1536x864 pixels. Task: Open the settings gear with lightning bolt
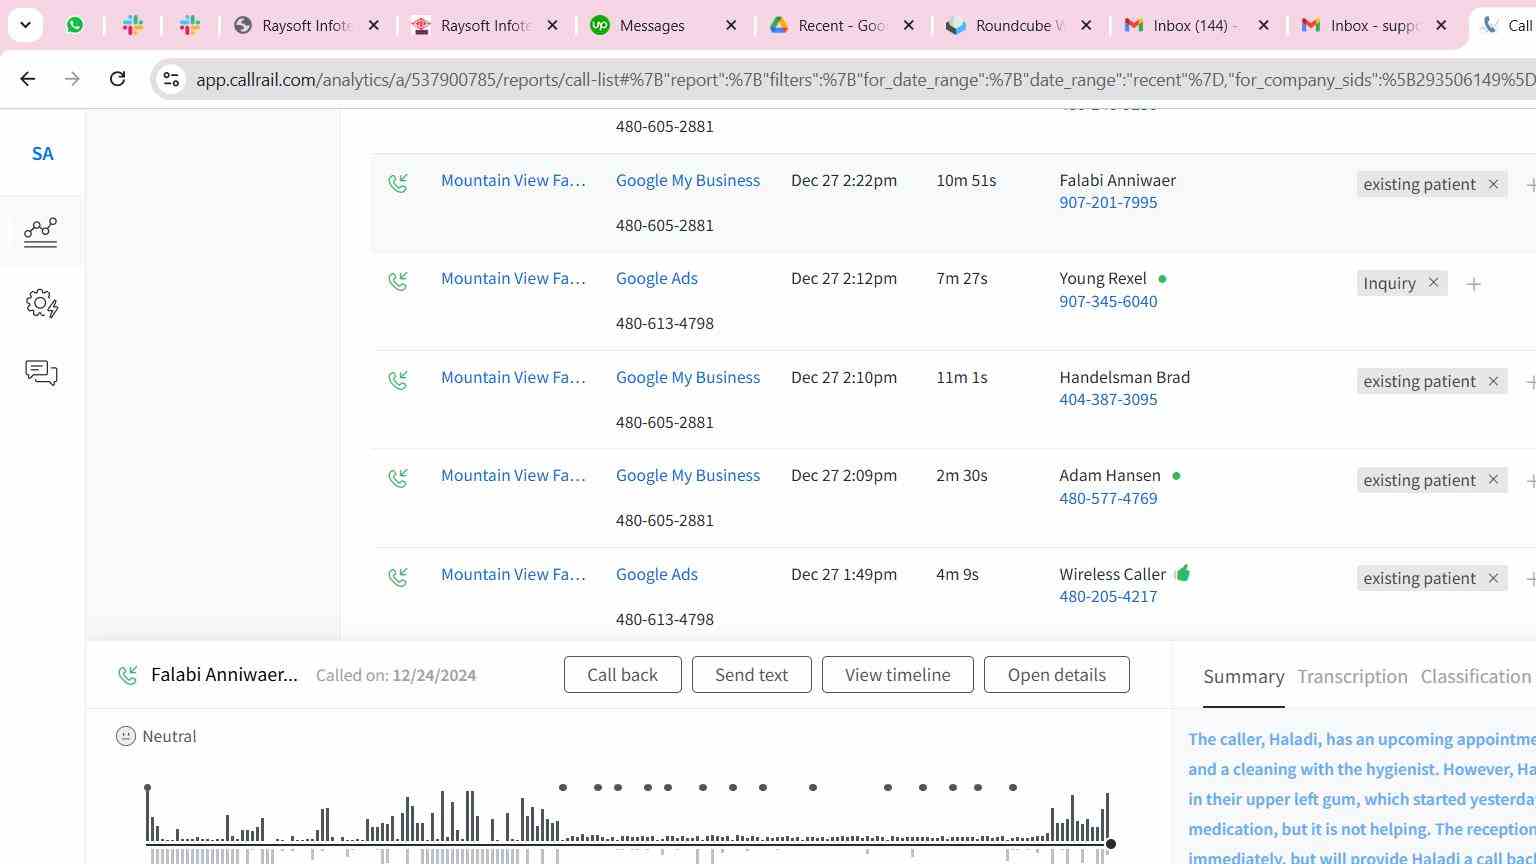pyautogui.click(x=41, y=303)
